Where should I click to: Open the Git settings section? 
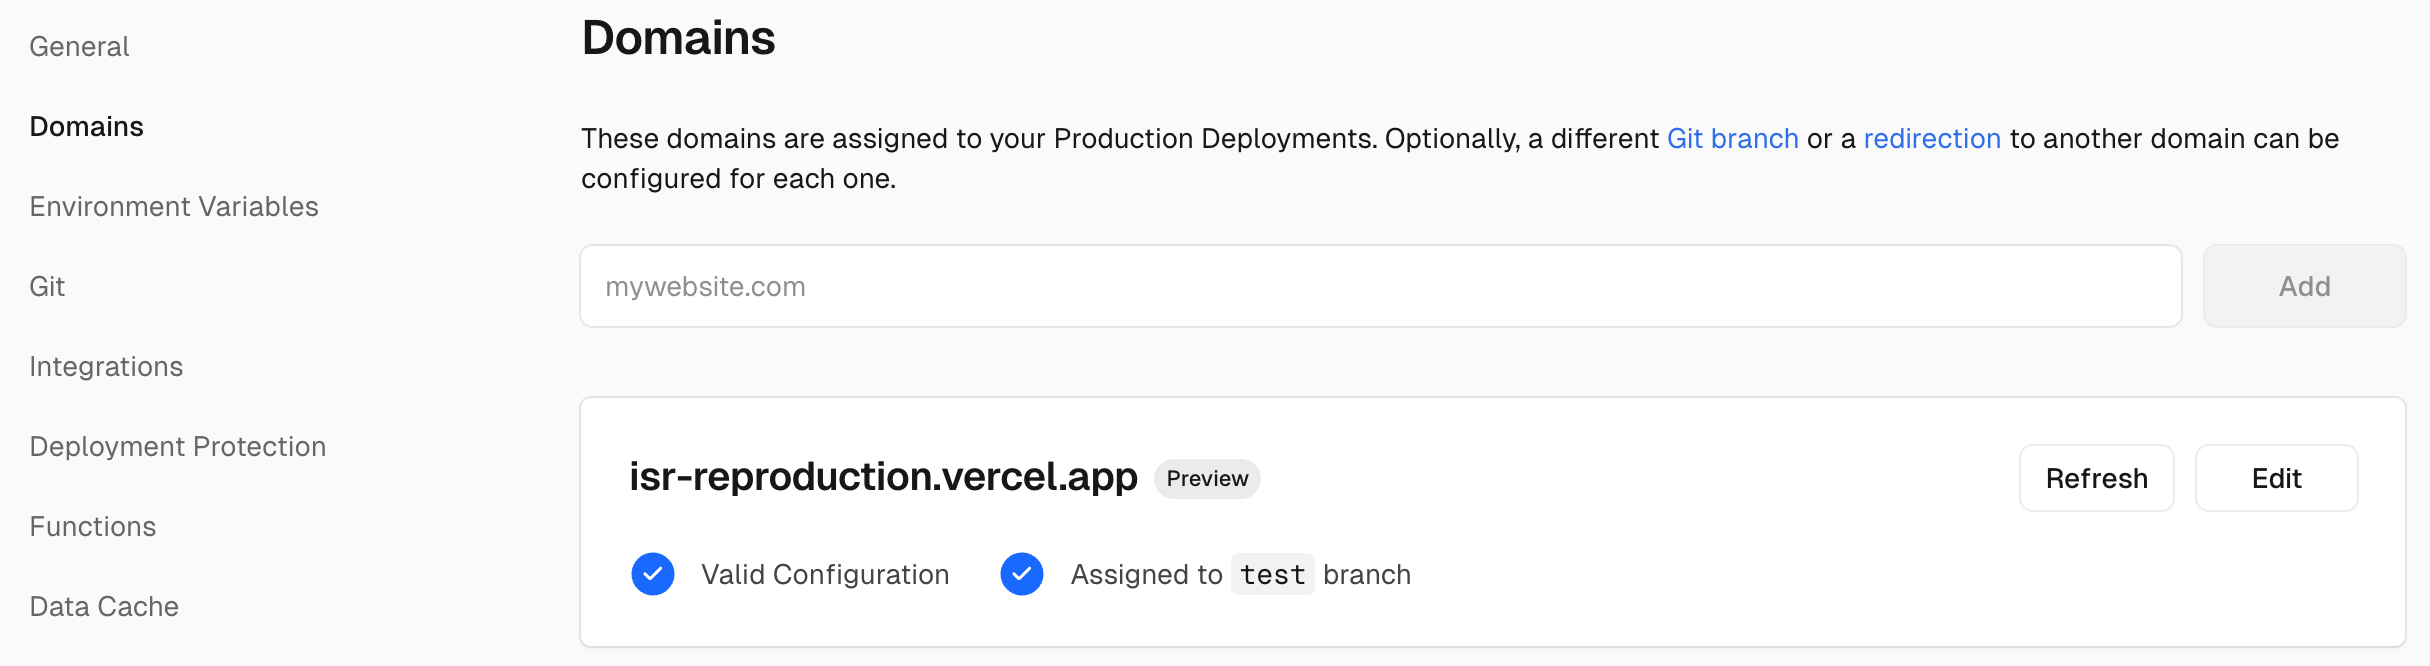(x=47, y=287)
